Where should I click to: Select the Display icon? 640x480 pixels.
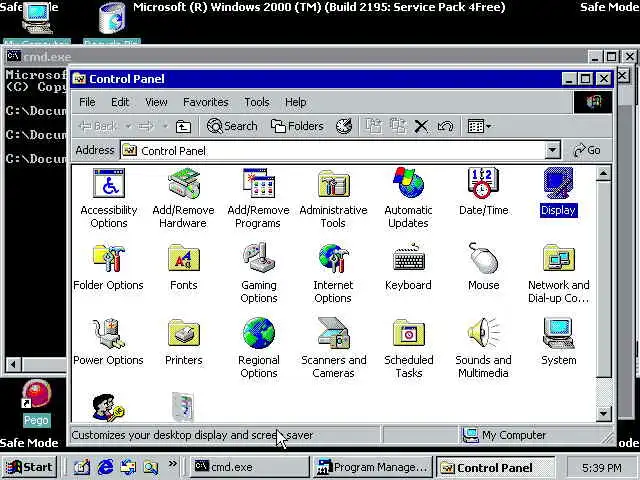[558, 192]
